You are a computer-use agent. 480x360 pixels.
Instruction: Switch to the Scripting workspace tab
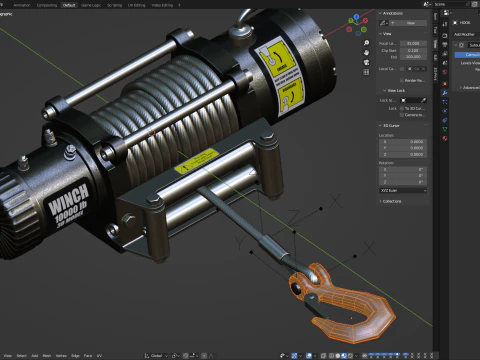coord(114,5)
